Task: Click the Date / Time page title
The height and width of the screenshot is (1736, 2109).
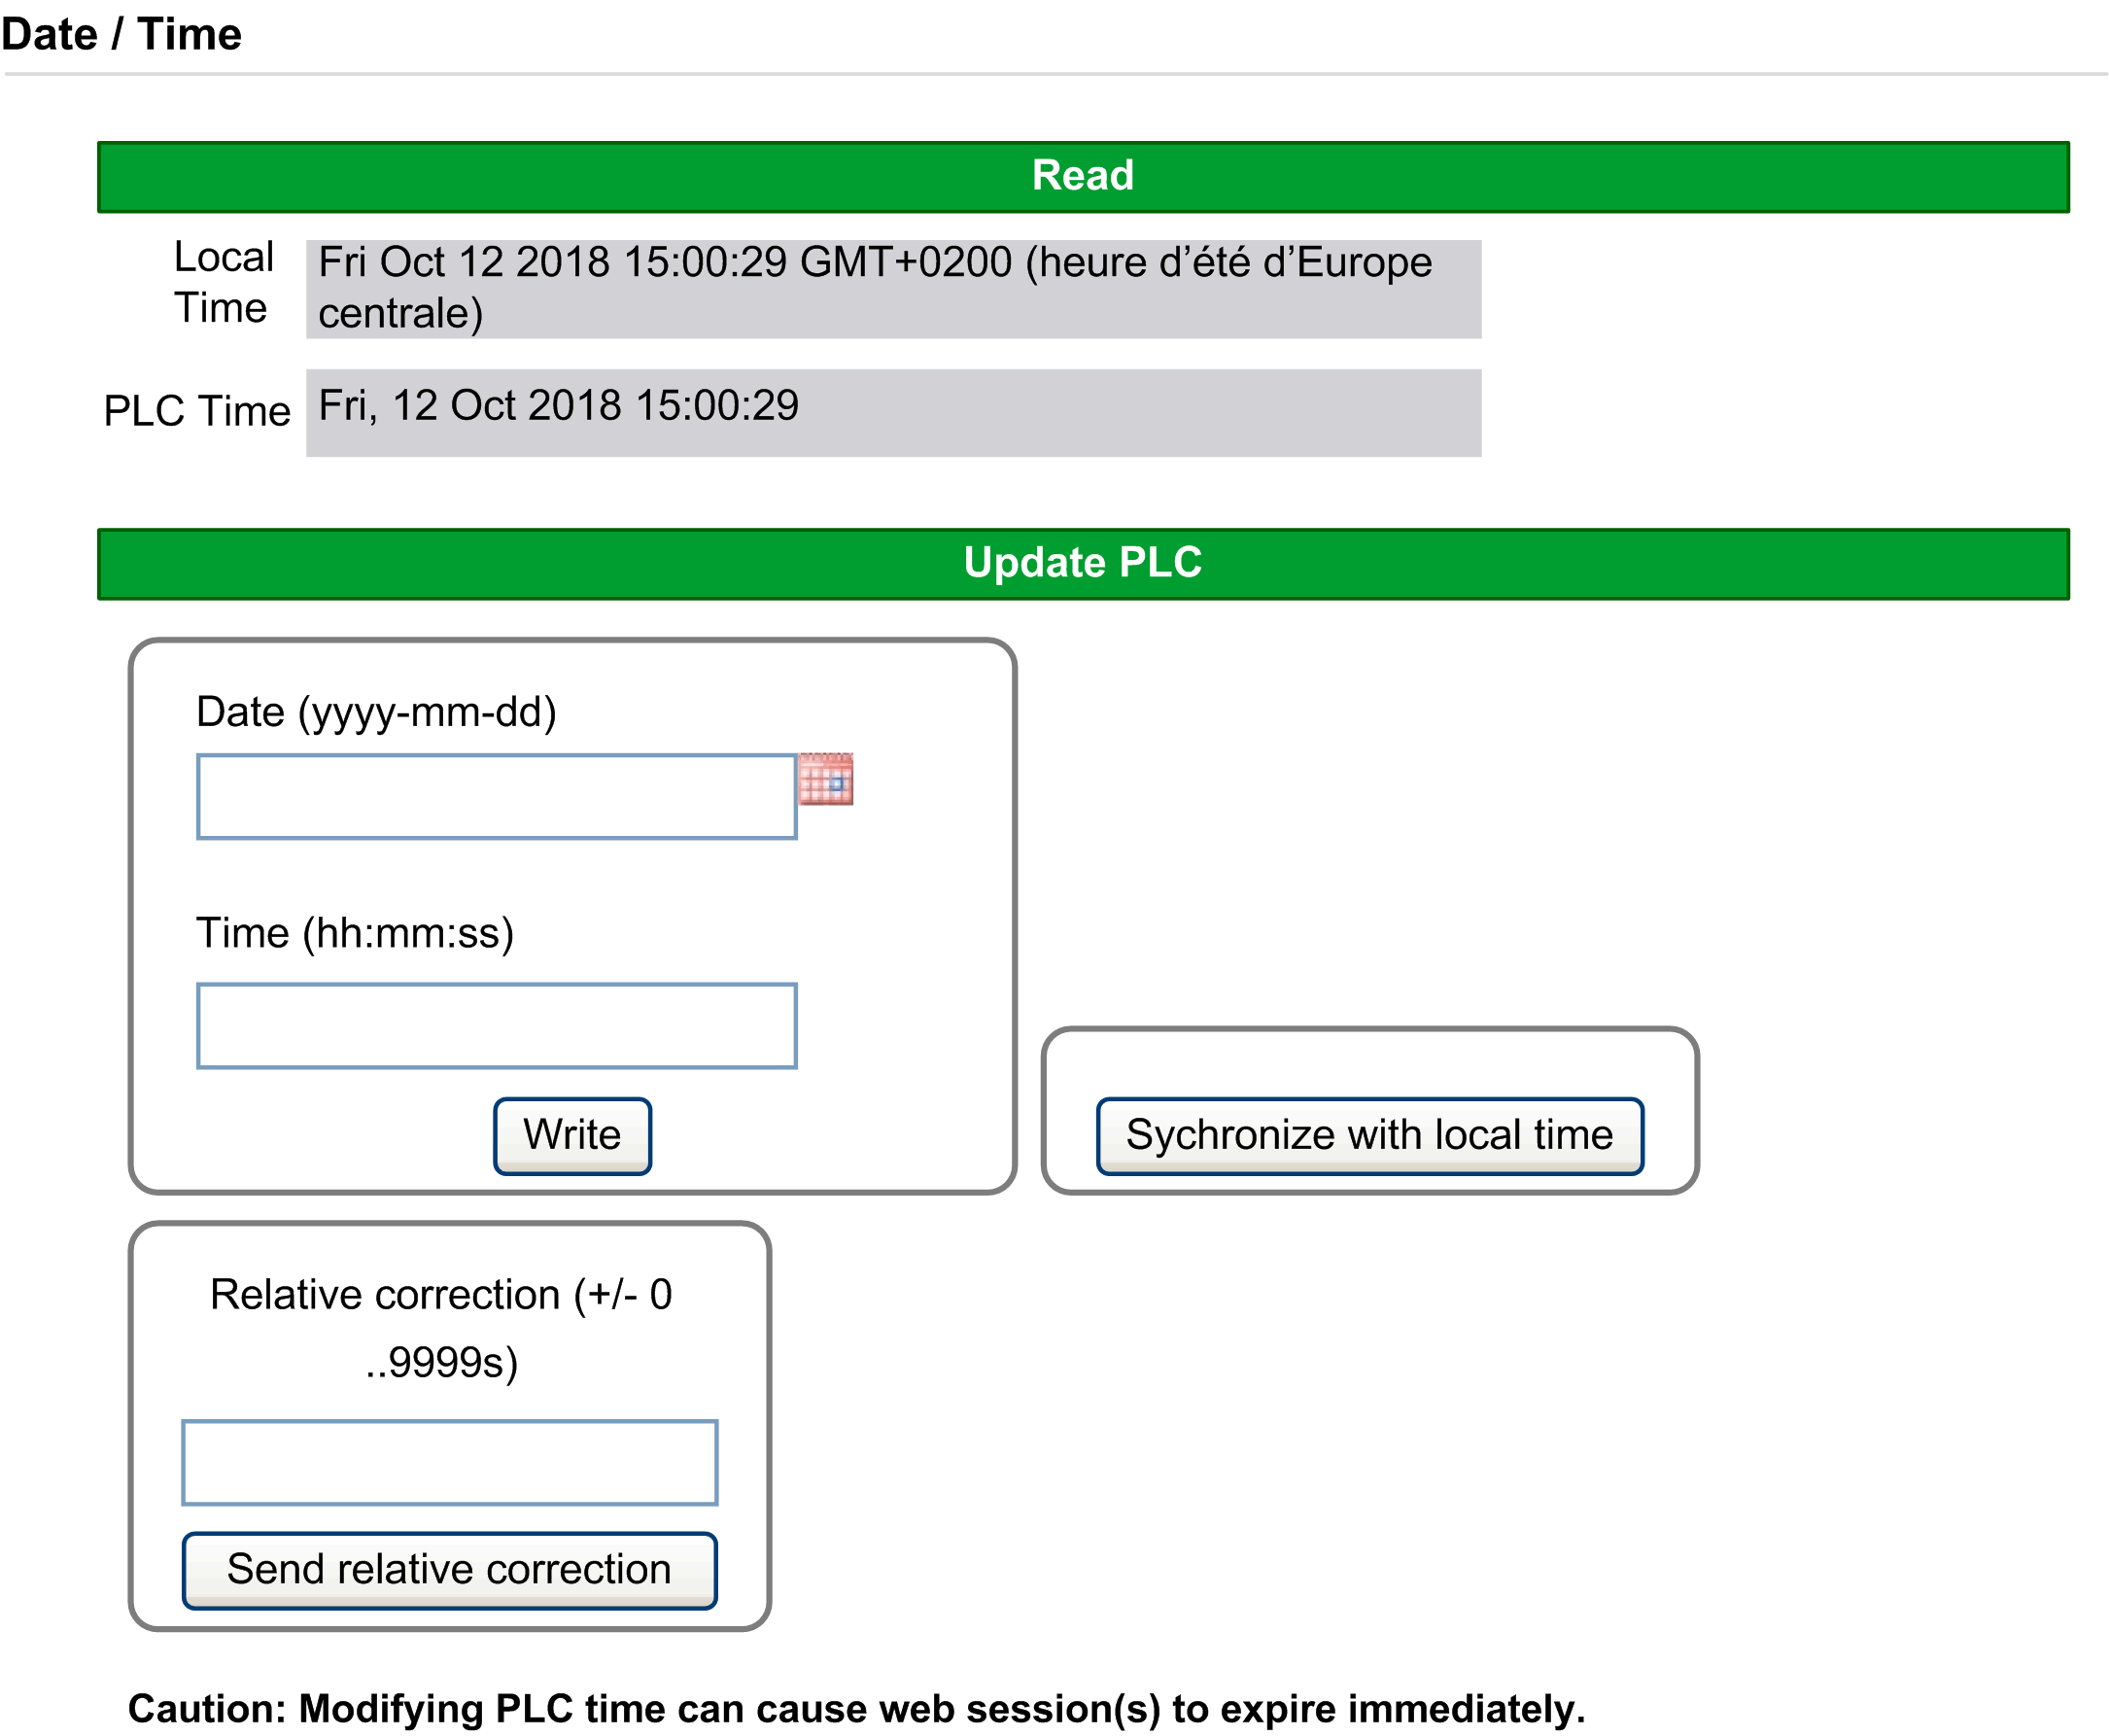Action: [121, 35]
